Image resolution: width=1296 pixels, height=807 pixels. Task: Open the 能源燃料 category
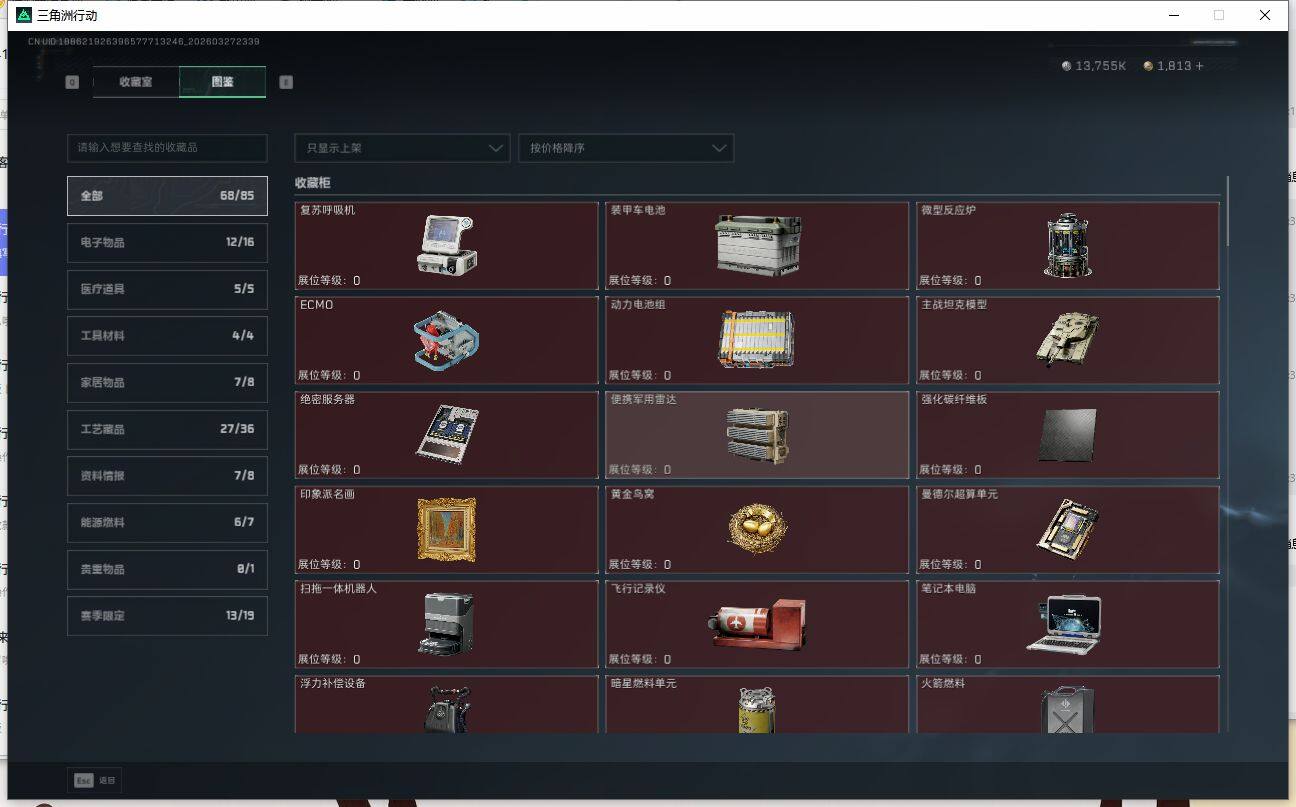167,522
